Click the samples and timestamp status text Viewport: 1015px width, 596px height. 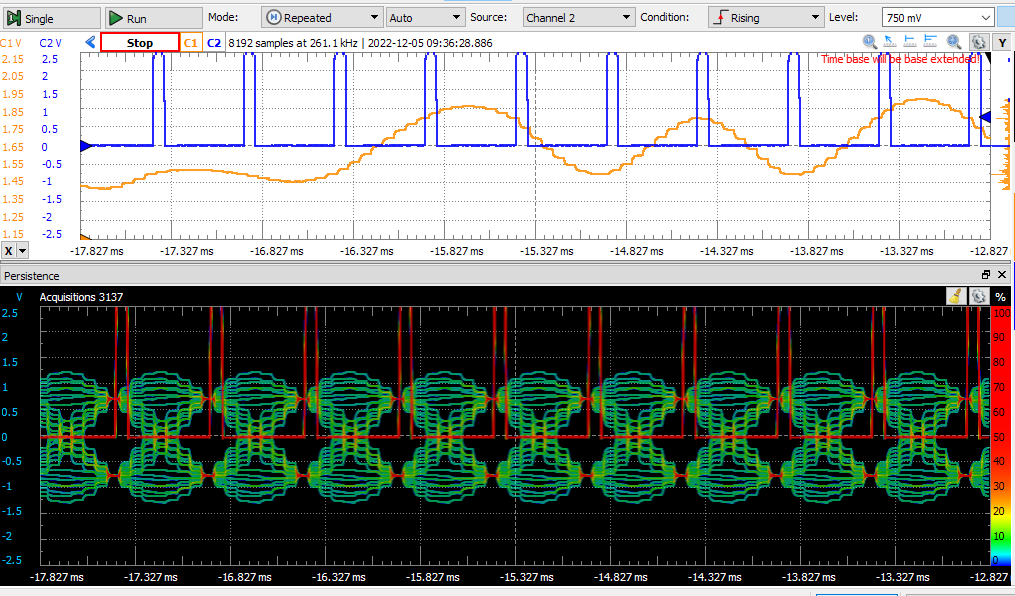click(361, 43)
